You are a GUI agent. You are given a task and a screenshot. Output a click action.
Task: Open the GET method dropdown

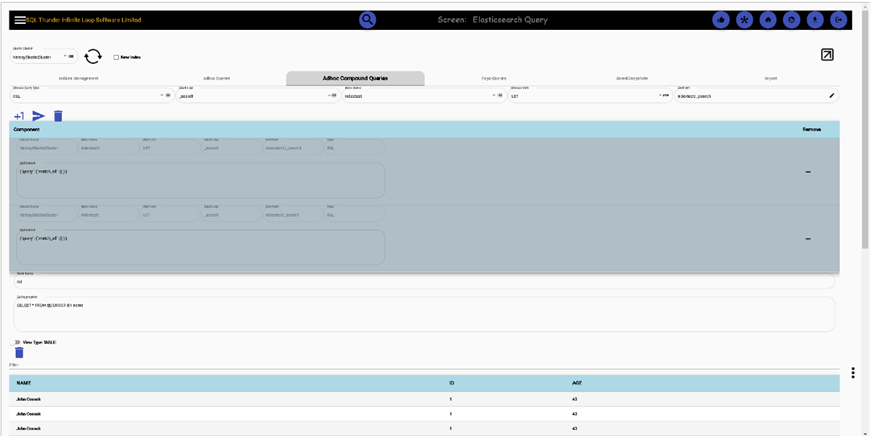[590, 96]
